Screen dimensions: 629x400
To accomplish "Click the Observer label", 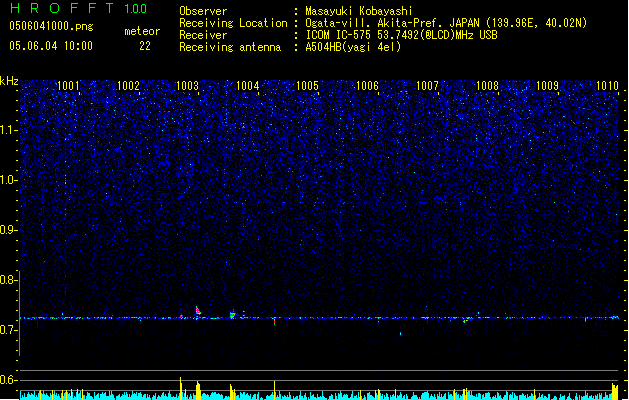I will pos(203,11).
